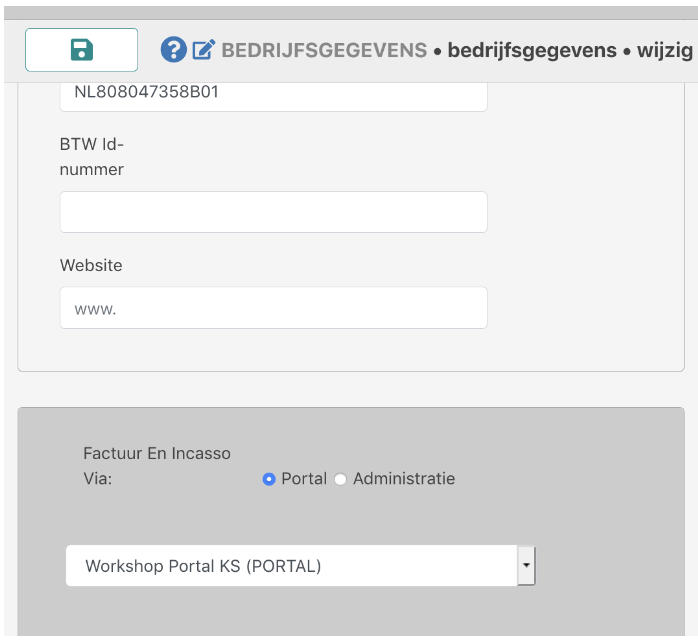Click the Factuur En Incasso Via label

156,466
